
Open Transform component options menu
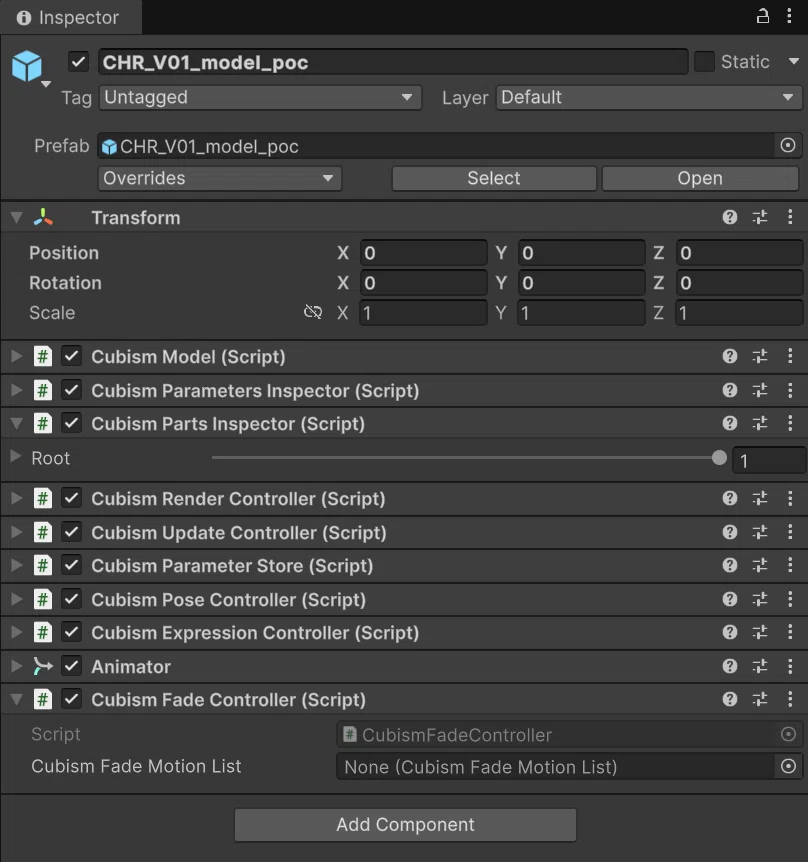coord(790,217)
